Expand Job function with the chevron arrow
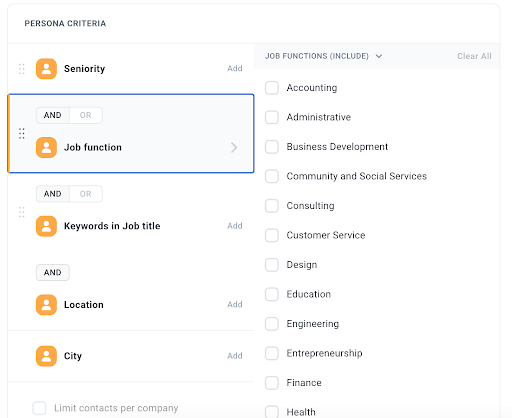Screen dimensions: 512x418 pyautogui.click(x=234, y=147)
